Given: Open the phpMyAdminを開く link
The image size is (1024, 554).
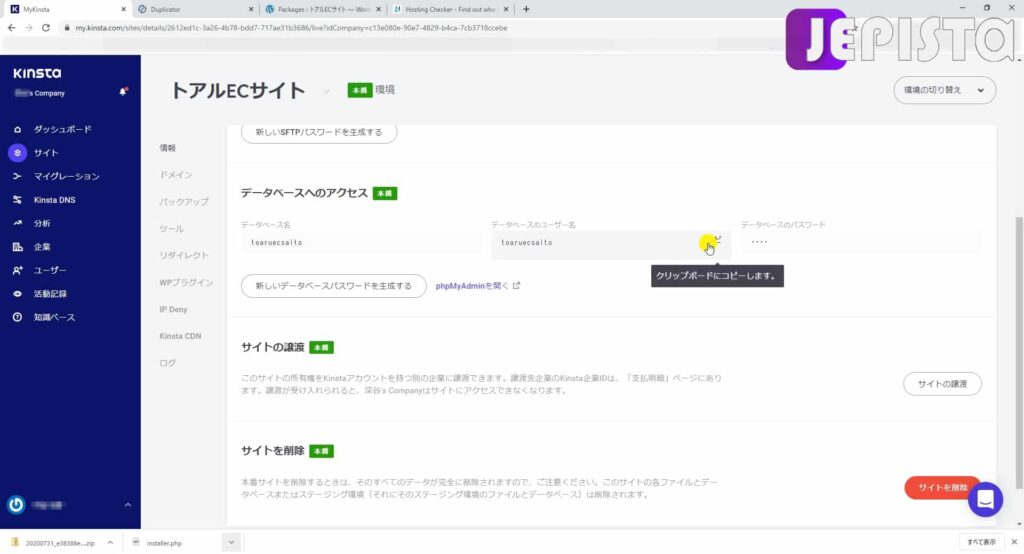Looking at the screenshot, I should tap(472, 286).
